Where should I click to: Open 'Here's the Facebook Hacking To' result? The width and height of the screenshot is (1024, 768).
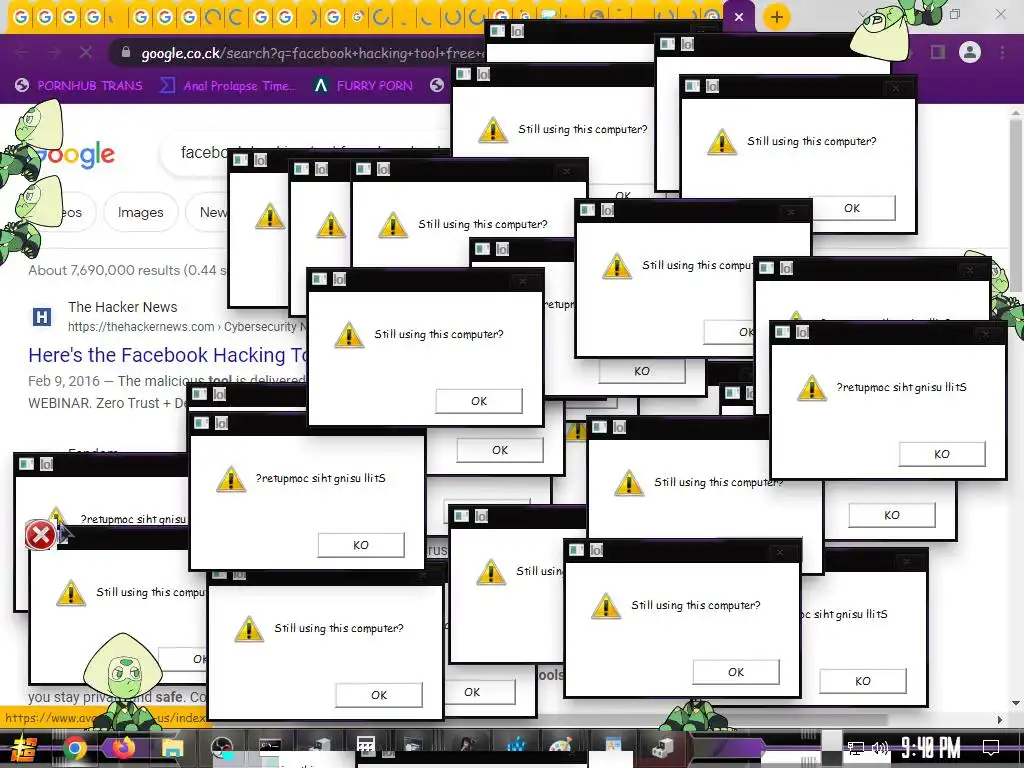(x=167, y=355)
